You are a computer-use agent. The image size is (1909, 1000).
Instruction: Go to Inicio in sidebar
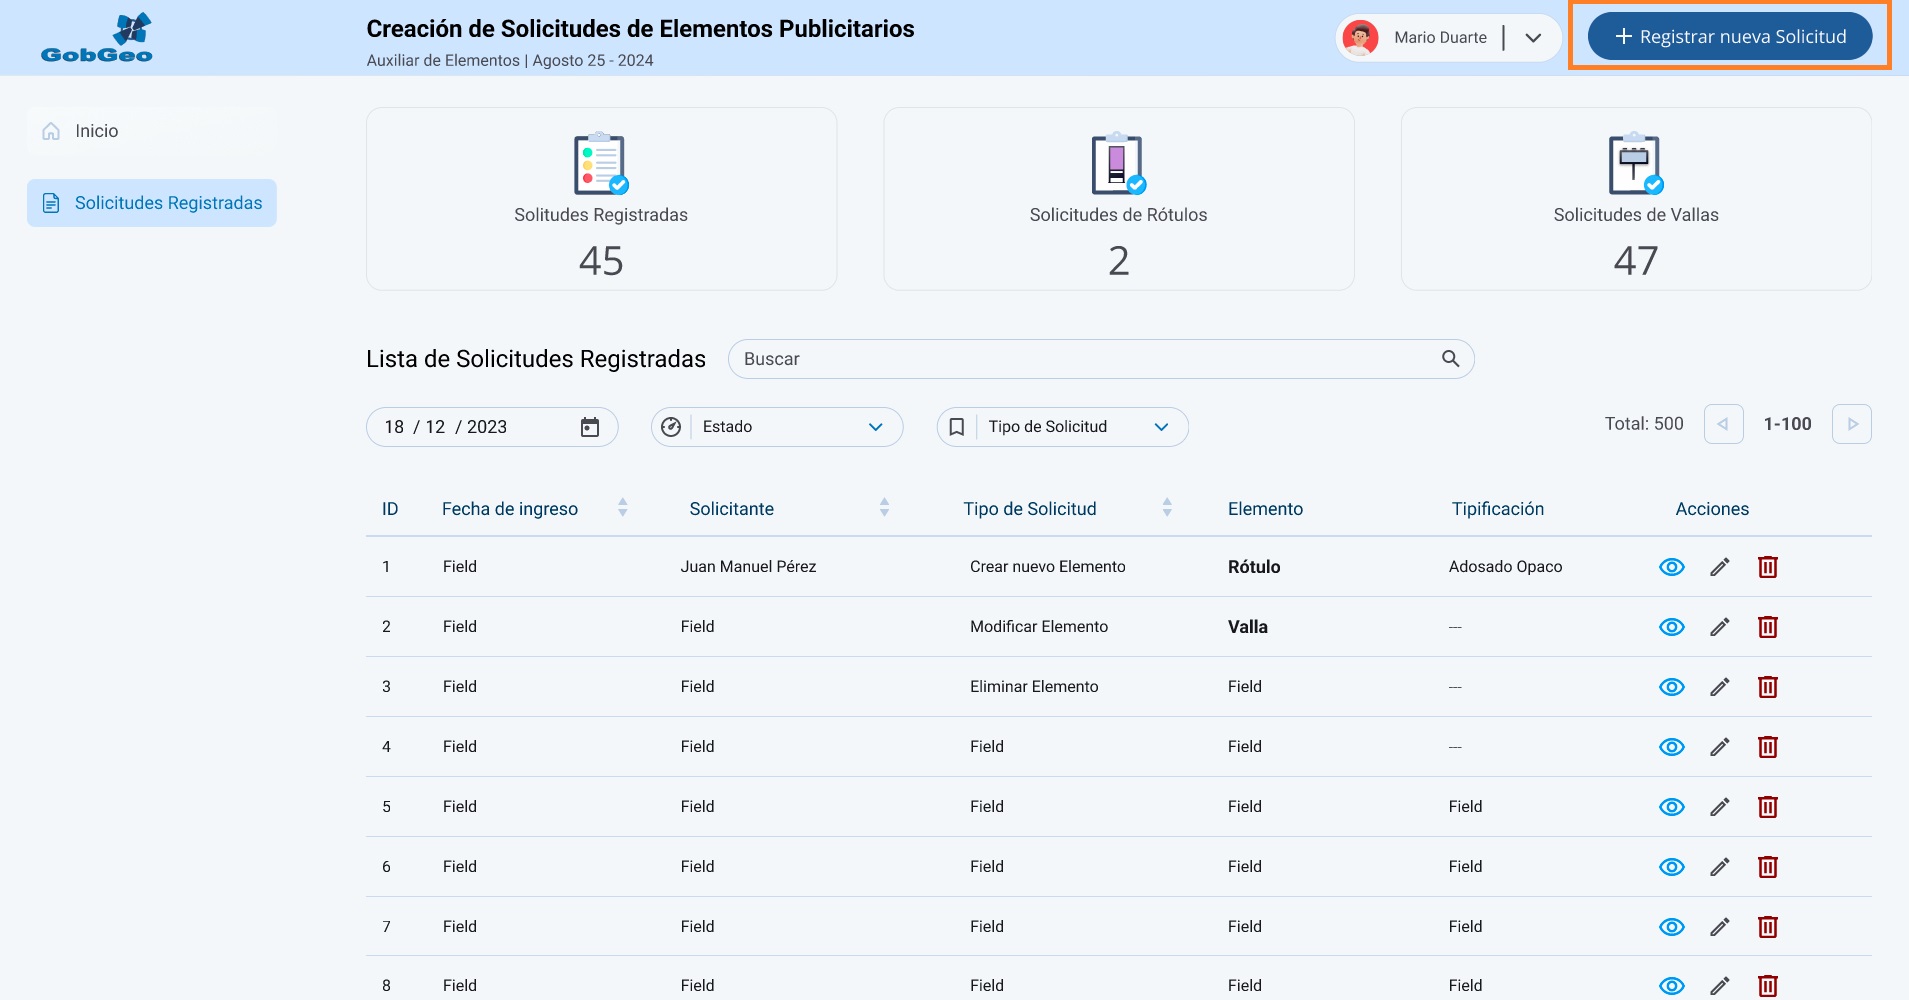pos(96,131)
